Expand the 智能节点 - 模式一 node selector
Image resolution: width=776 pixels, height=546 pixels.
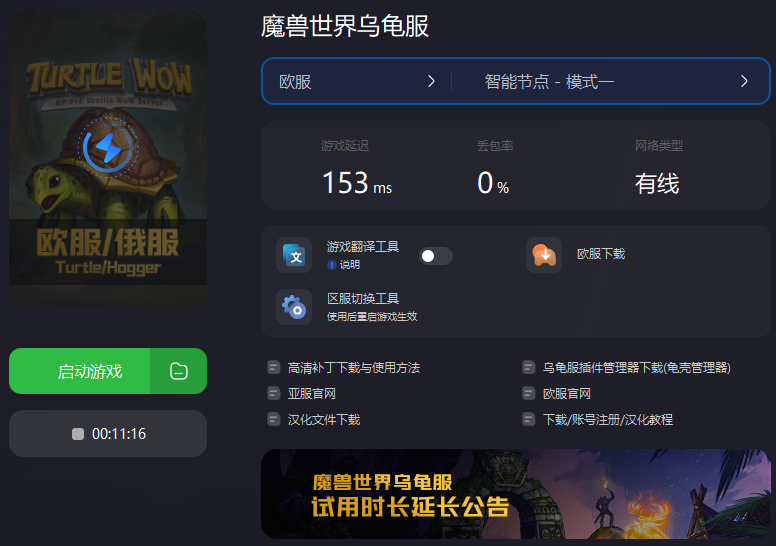tap(611, 81)
